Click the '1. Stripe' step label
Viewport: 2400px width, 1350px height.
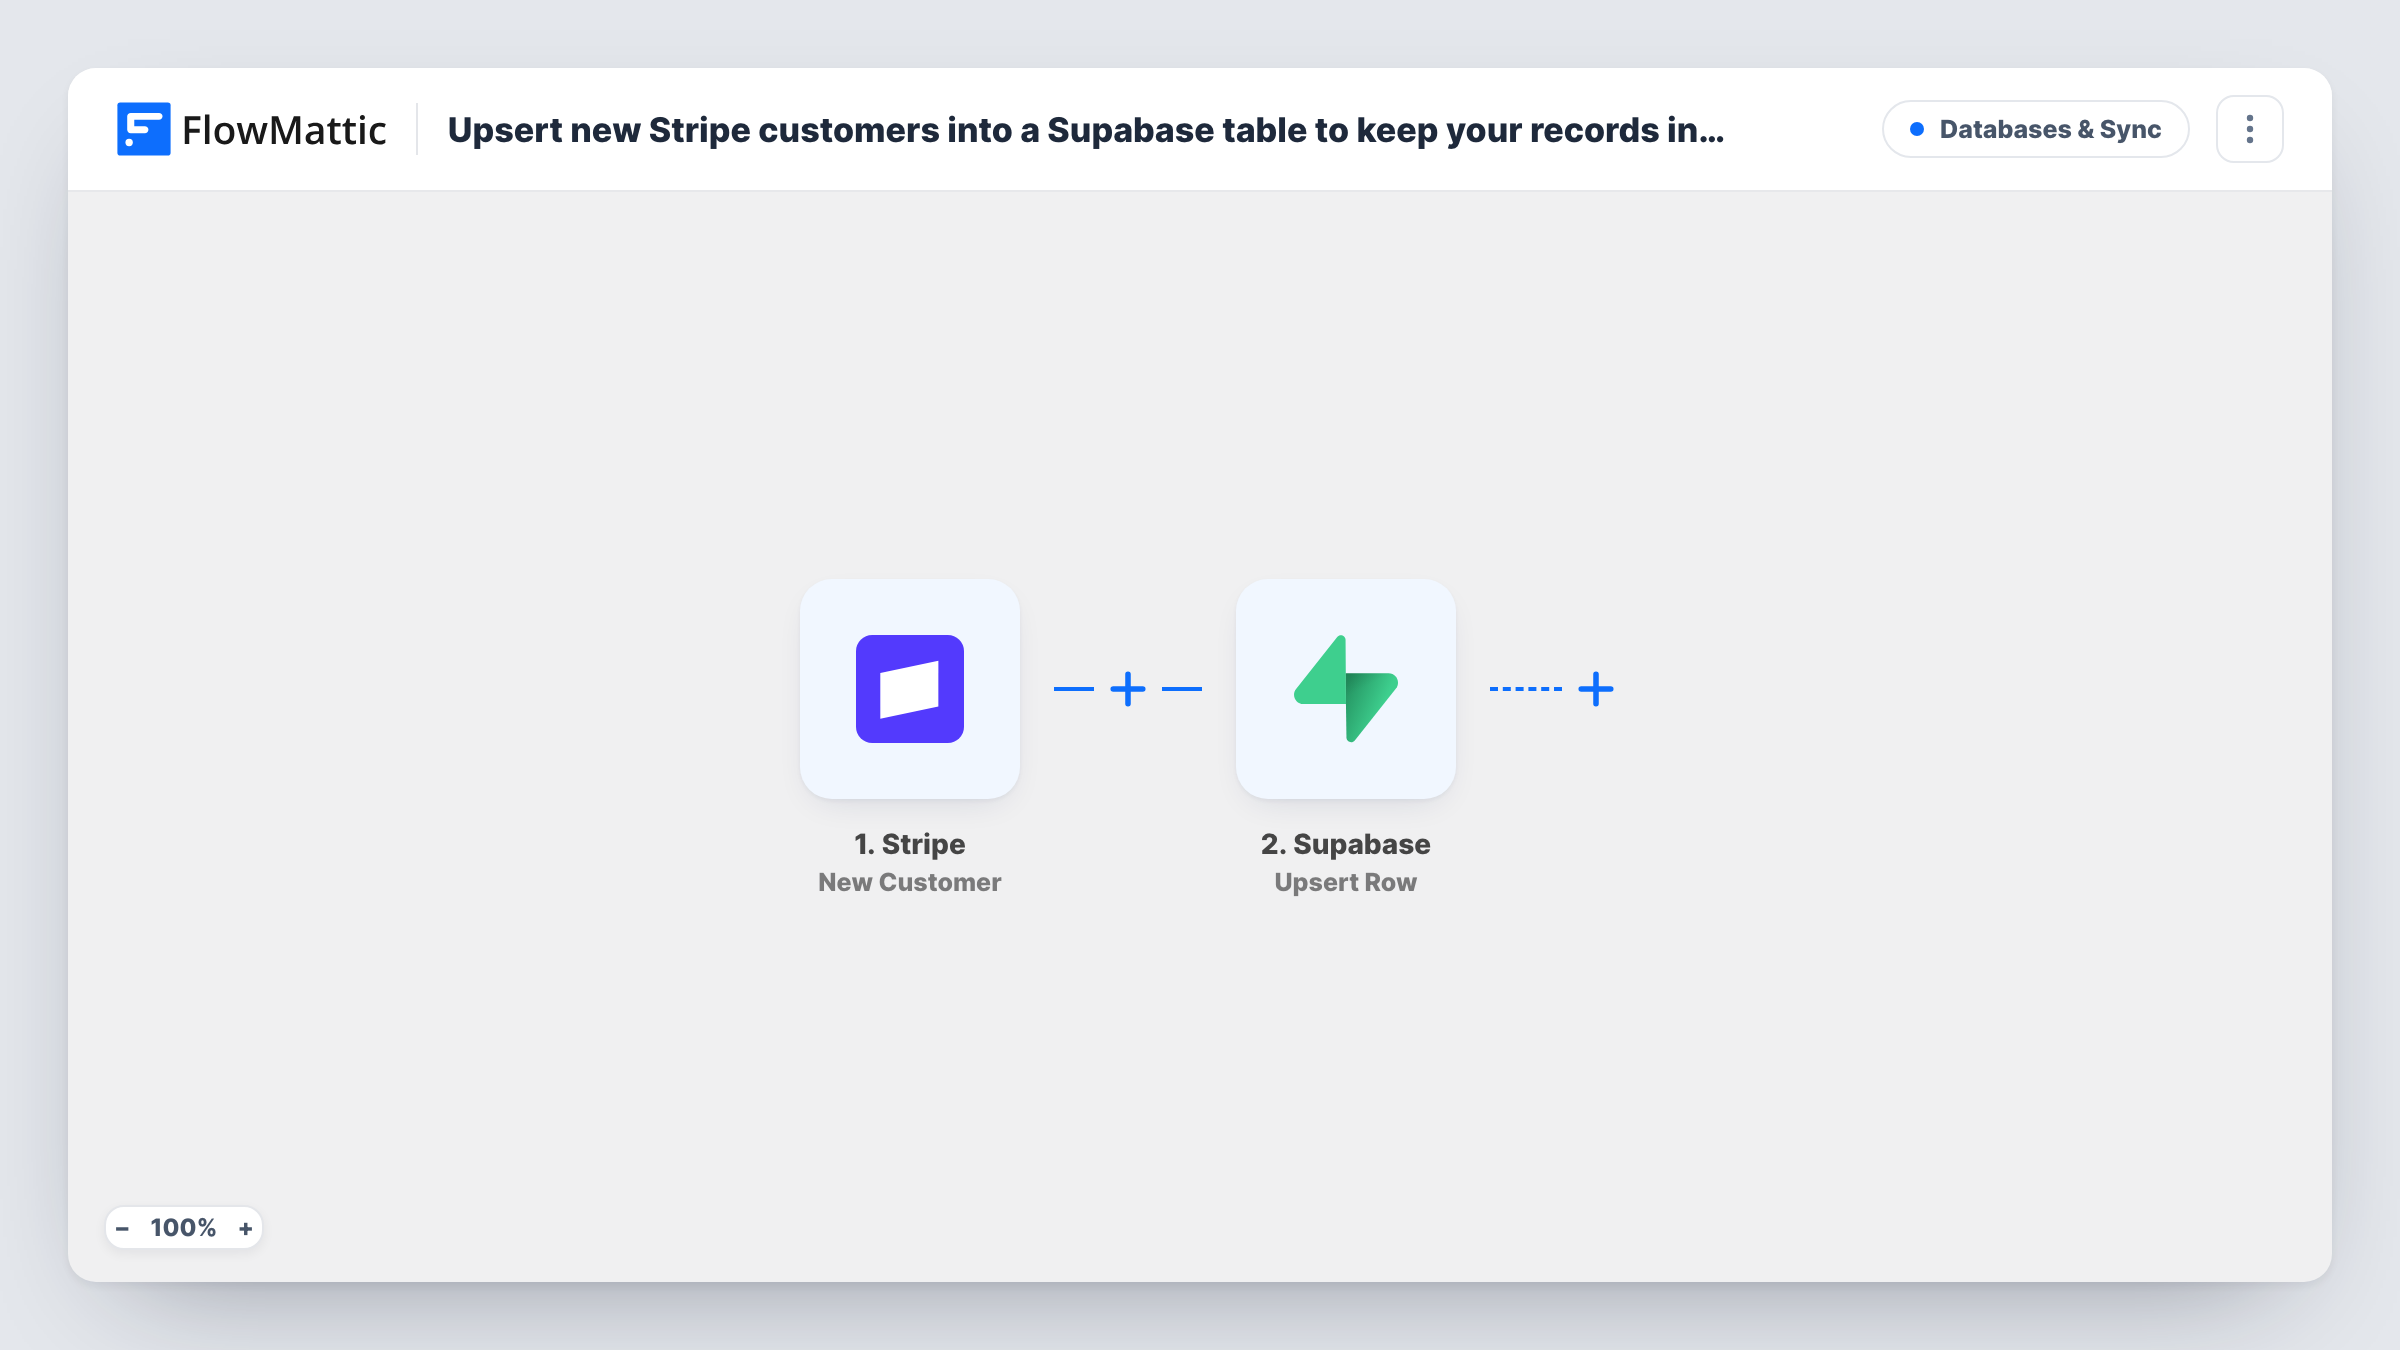(909, 844)
